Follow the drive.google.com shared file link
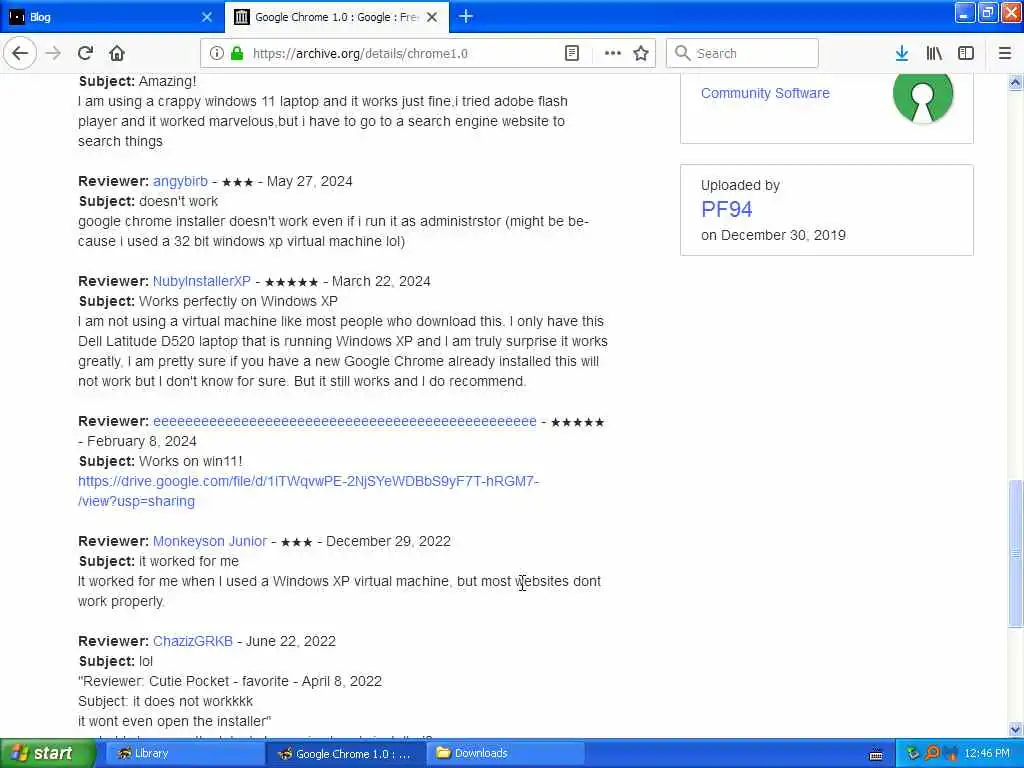 pyautogui.click(x=308, y=491)
